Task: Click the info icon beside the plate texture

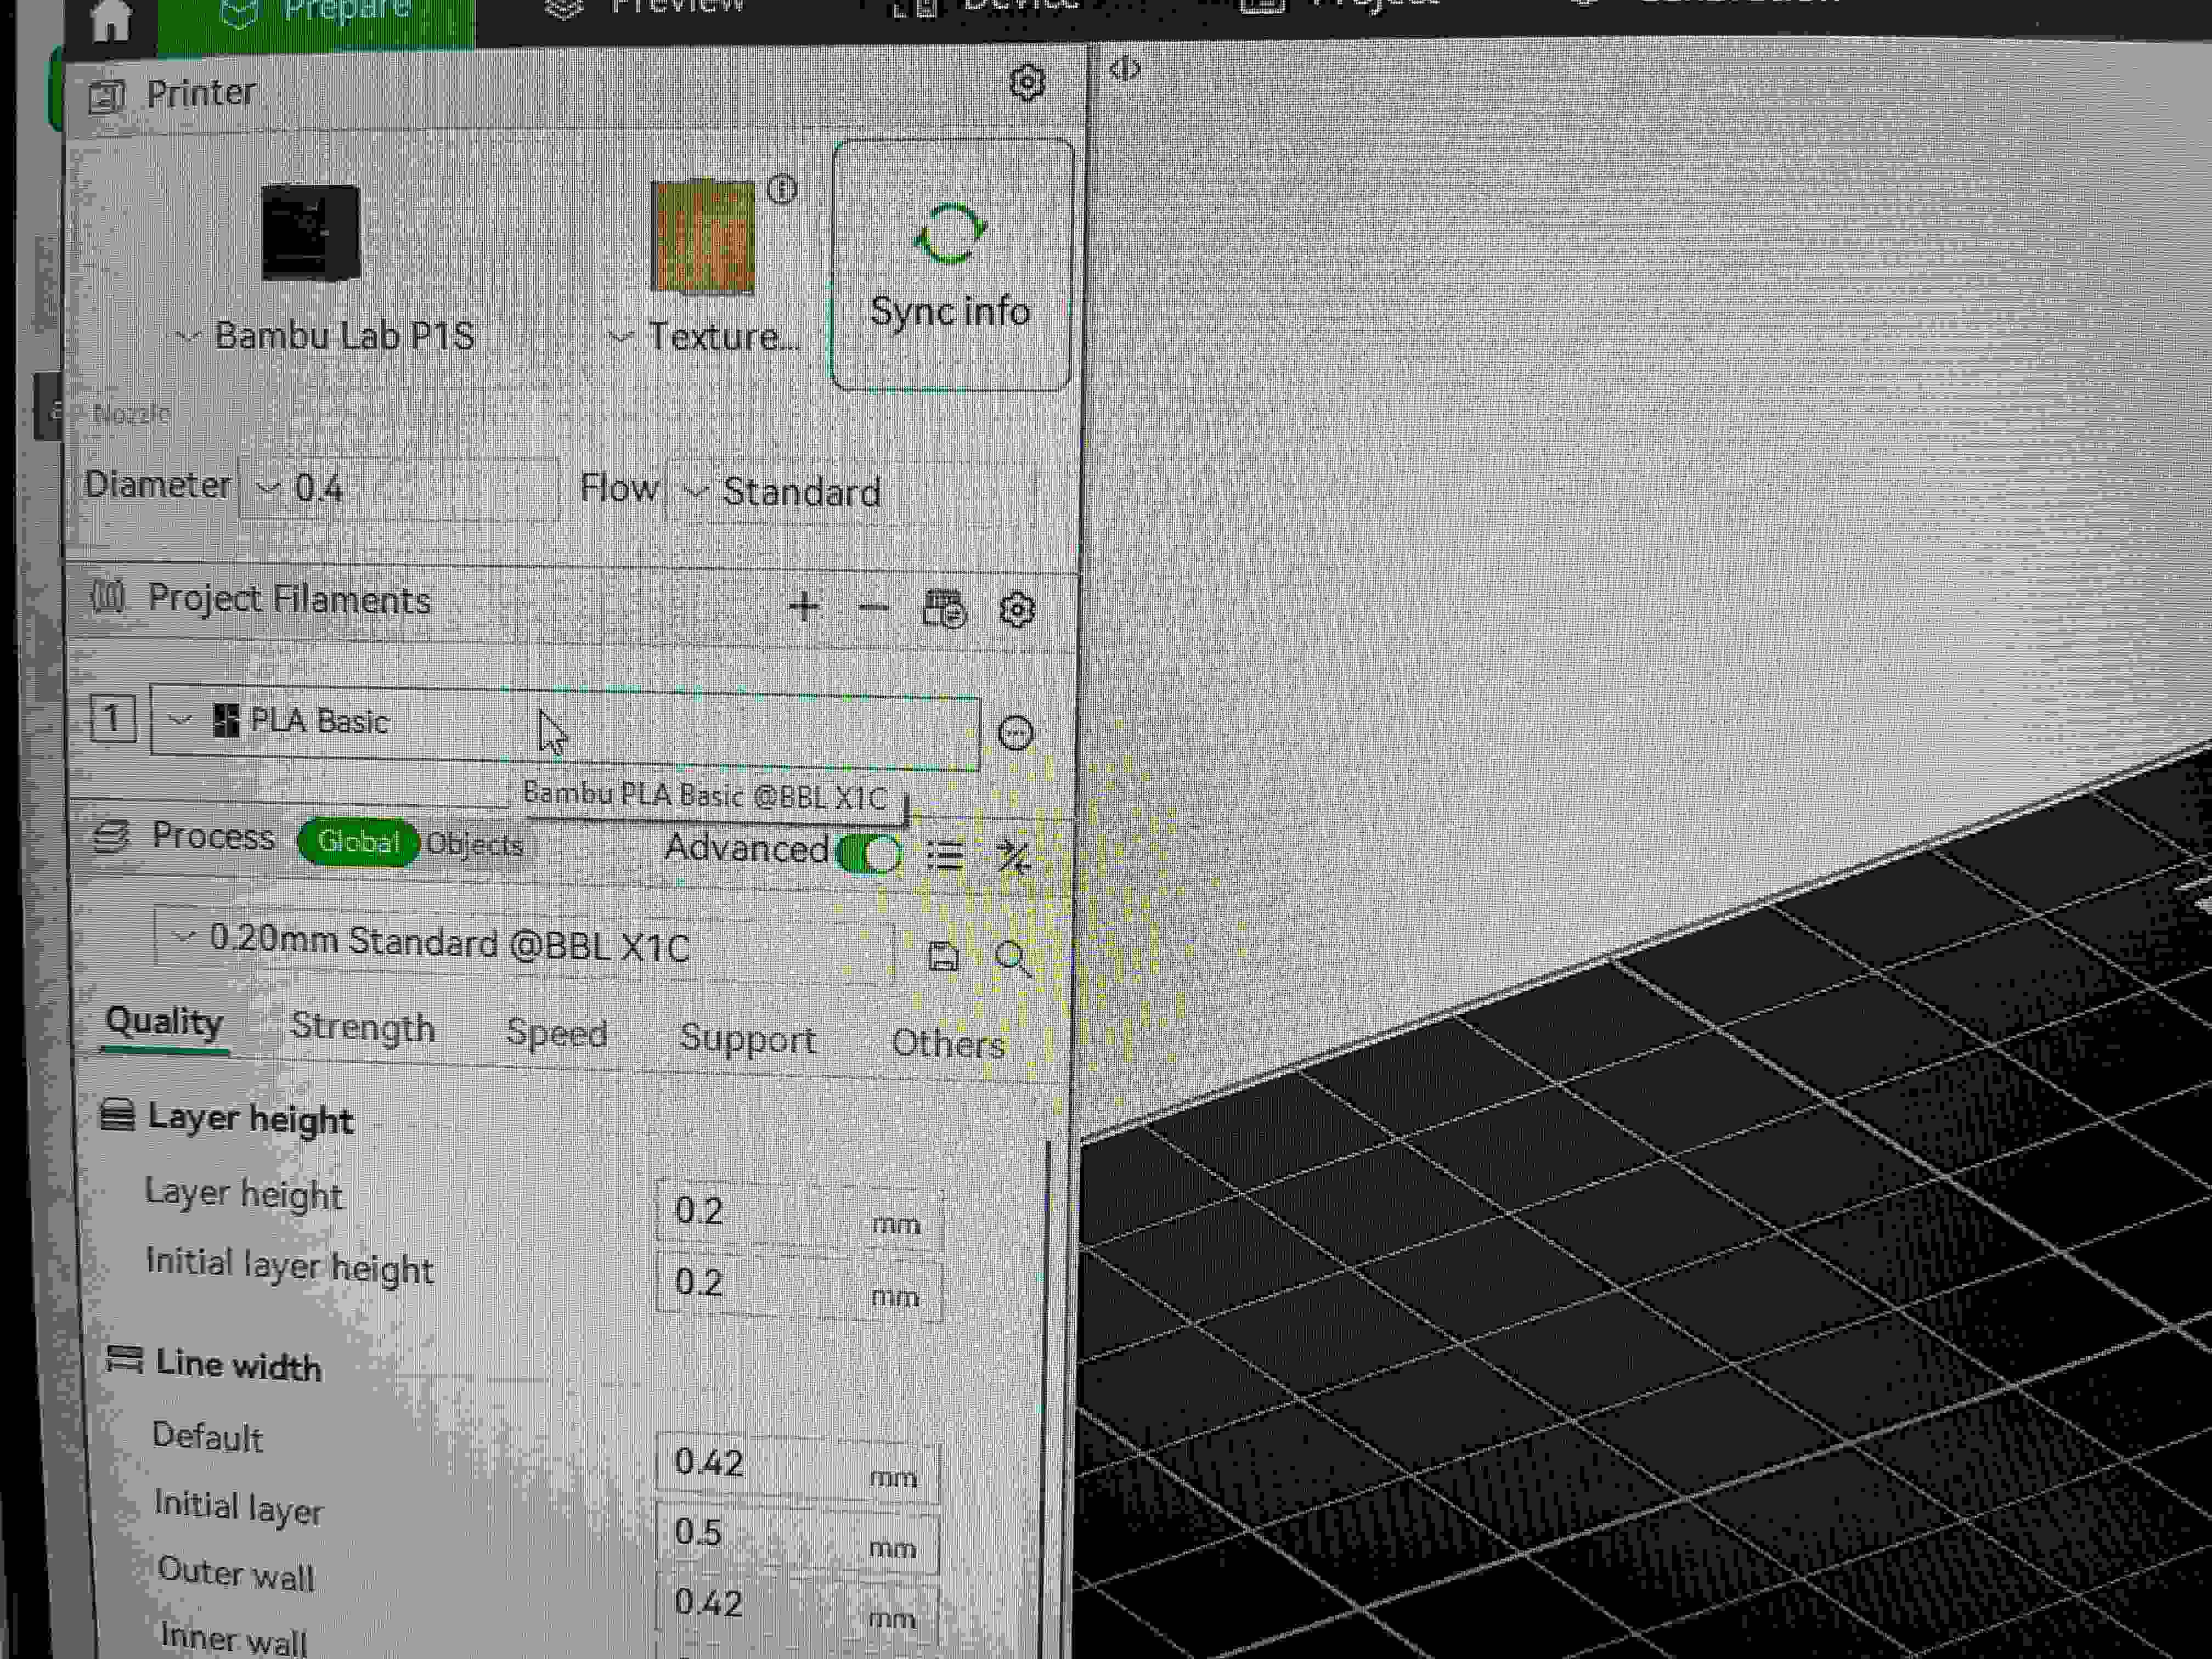Action: click(x=781, y=188)
